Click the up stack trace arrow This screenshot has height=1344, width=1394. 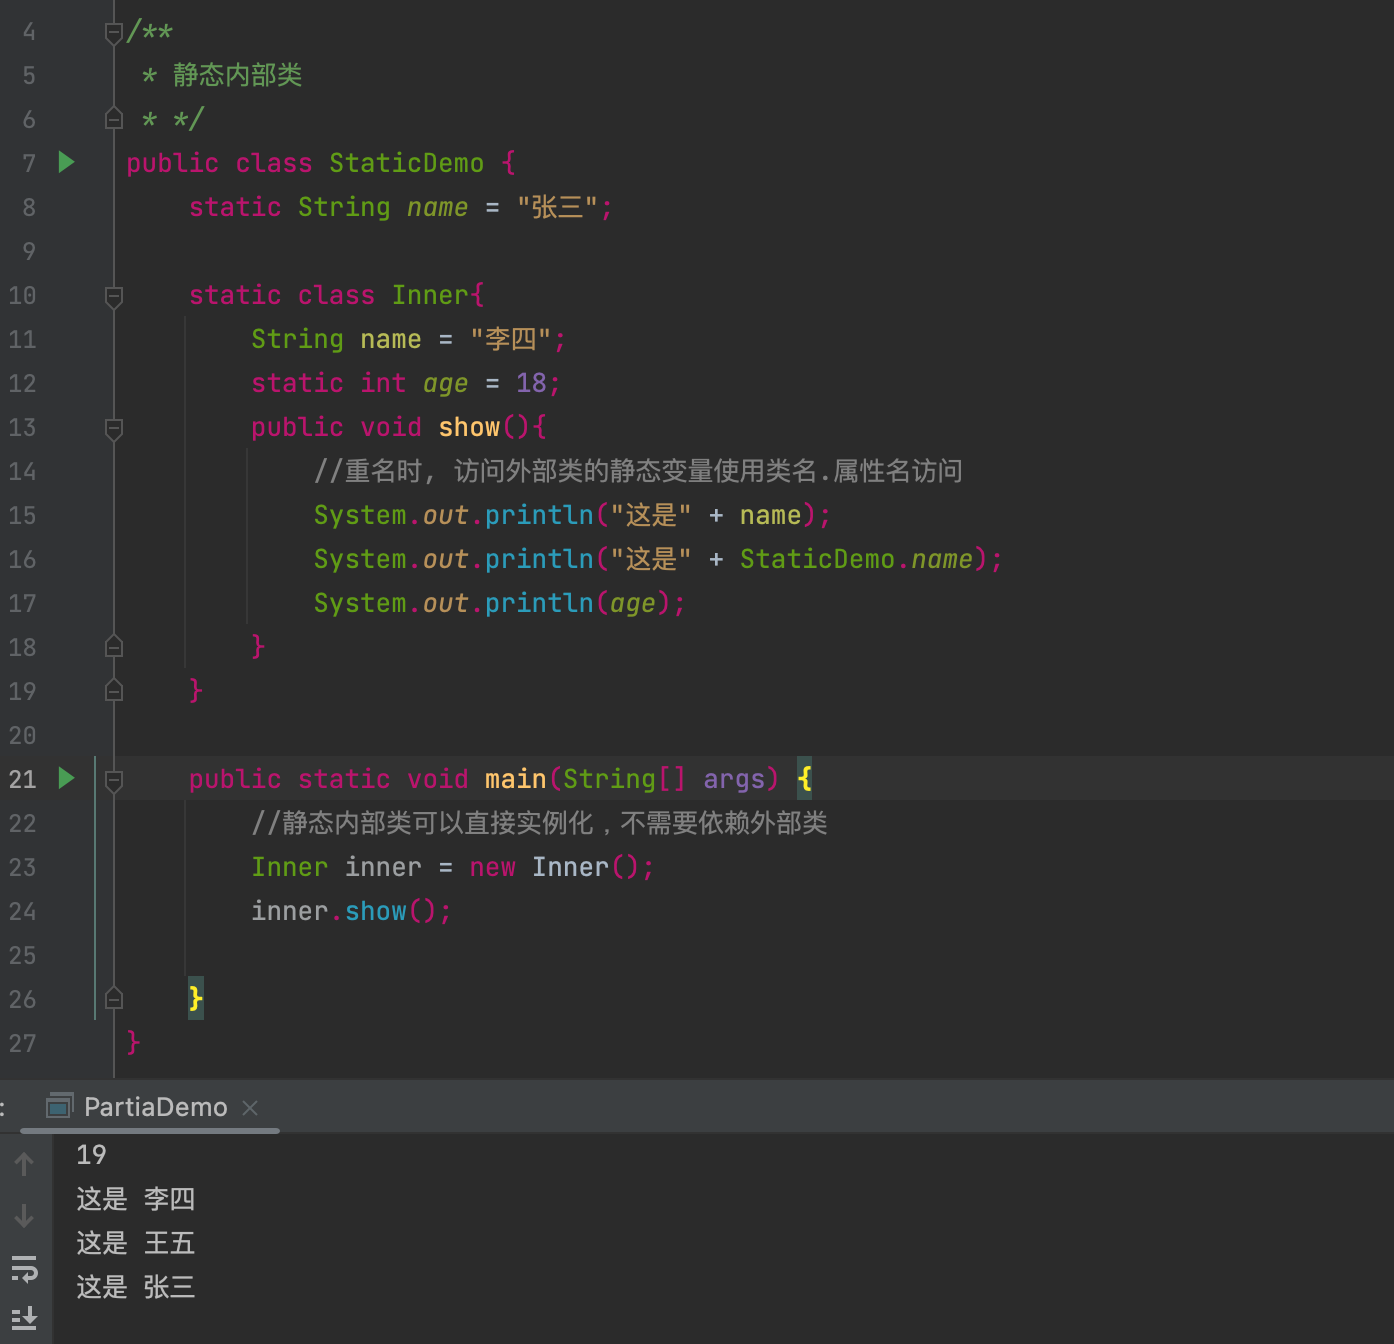(25, 1164)
